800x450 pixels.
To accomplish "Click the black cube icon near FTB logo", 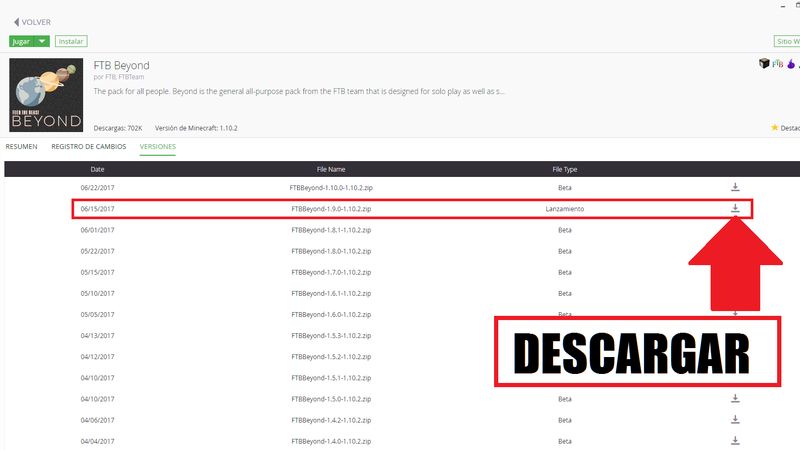I will point(764,63).
